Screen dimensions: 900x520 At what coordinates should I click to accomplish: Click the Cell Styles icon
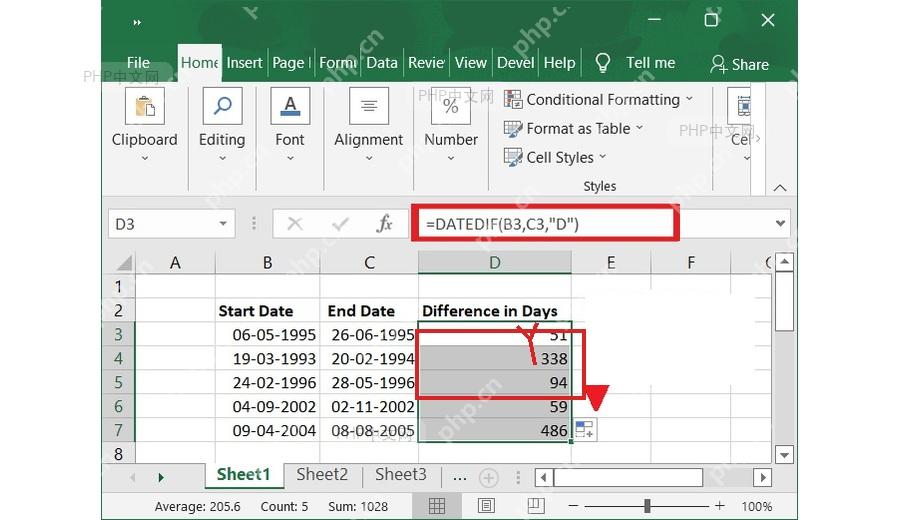tap(513, 157)
